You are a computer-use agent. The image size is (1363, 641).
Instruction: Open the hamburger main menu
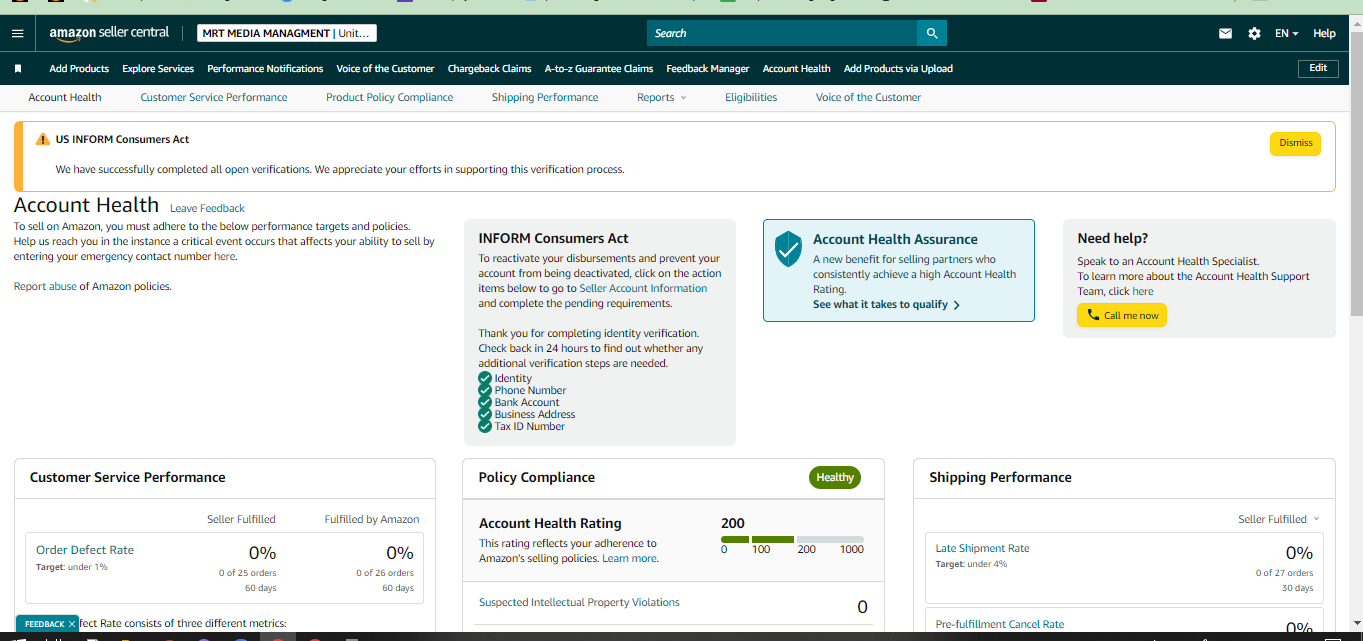point(17,33)
